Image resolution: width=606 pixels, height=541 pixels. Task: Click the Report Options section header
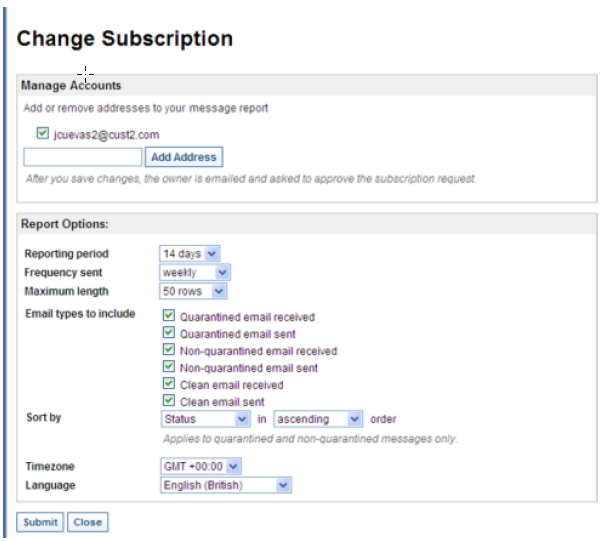coord(65,224)
